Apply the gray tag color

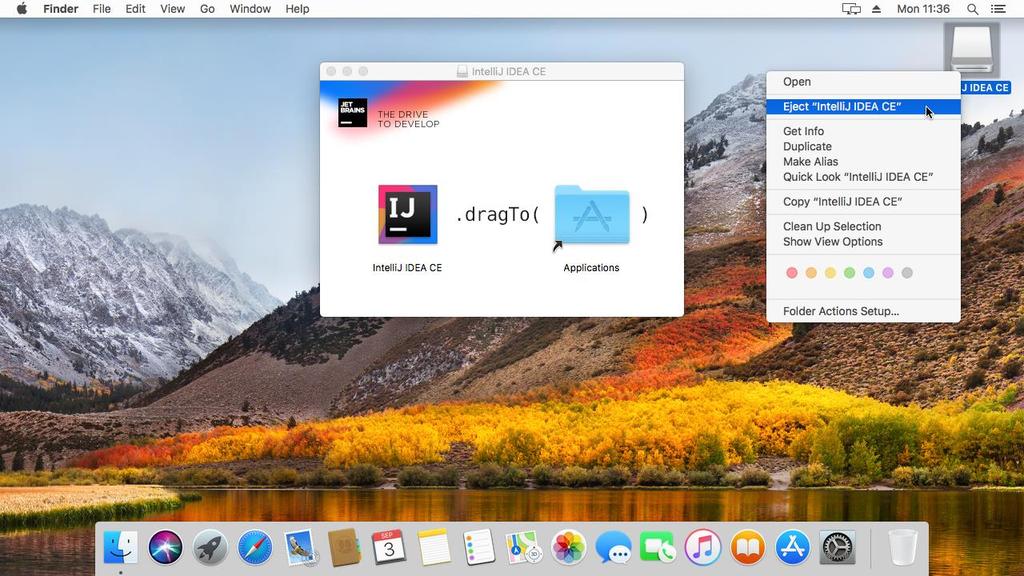pyautogui.click(x=907, y=273)
